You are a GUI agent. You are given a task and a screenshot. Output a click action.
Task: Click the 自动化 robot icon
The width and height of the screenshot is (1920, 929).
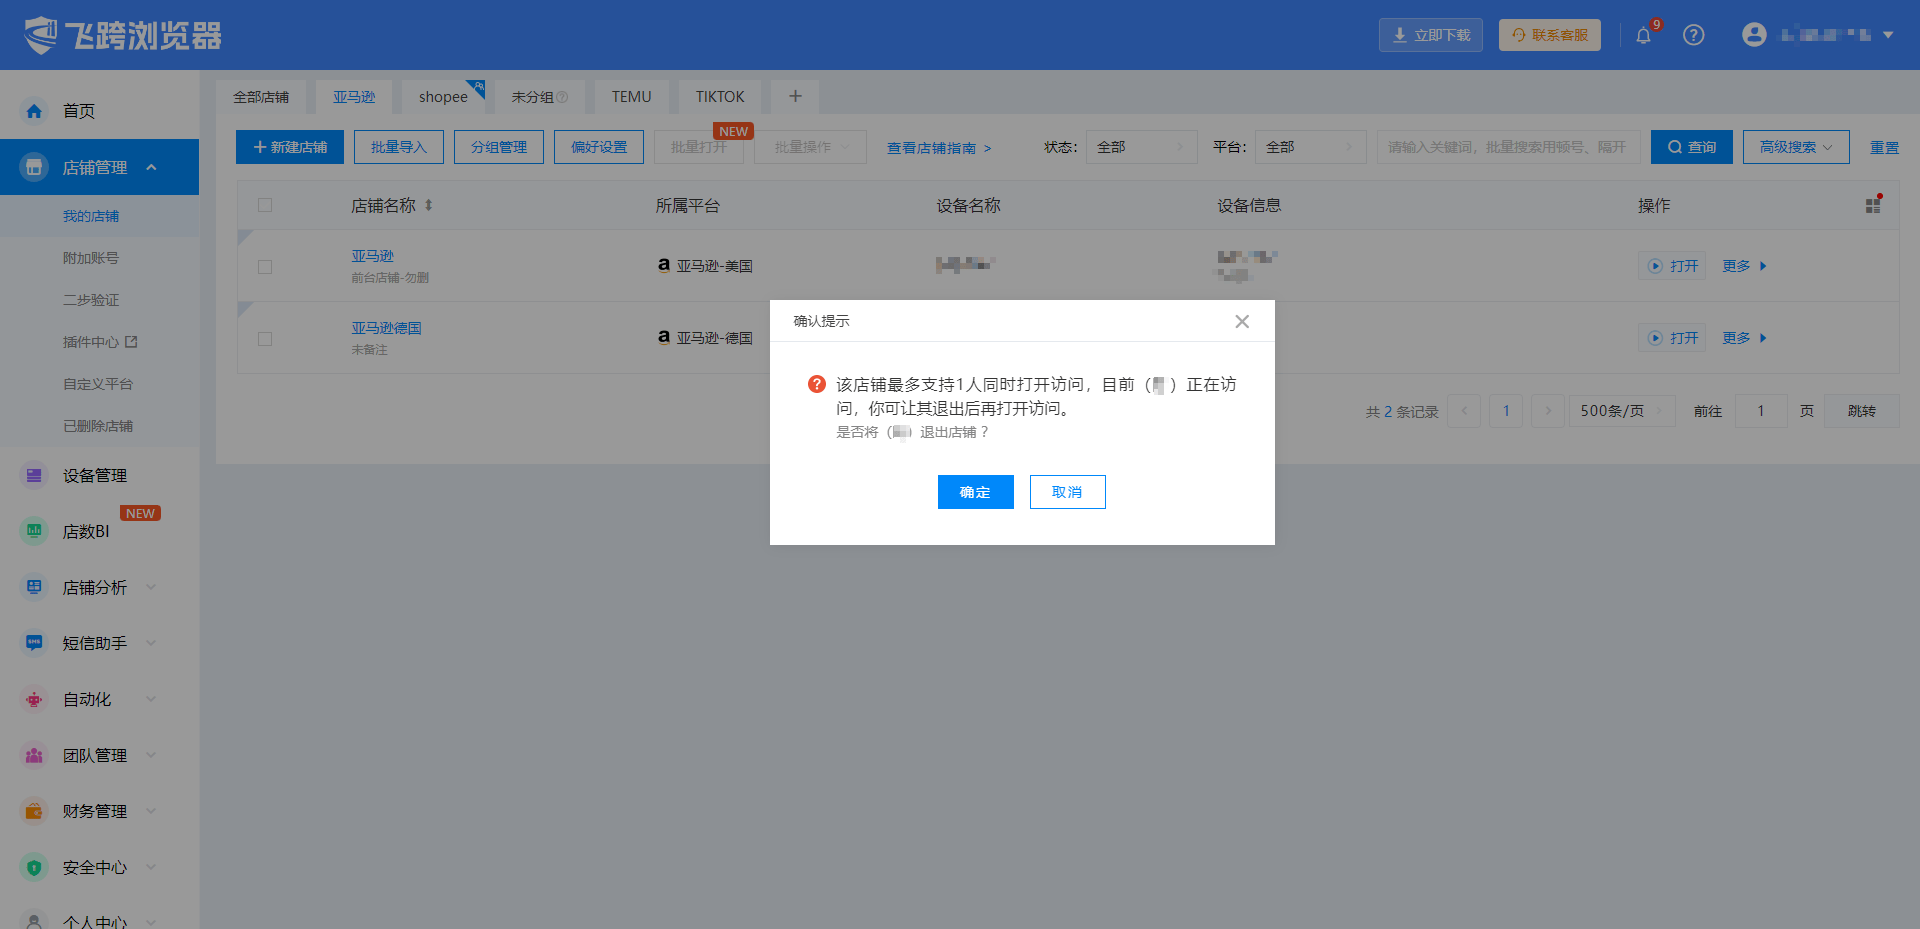click(x=34, y=699)
